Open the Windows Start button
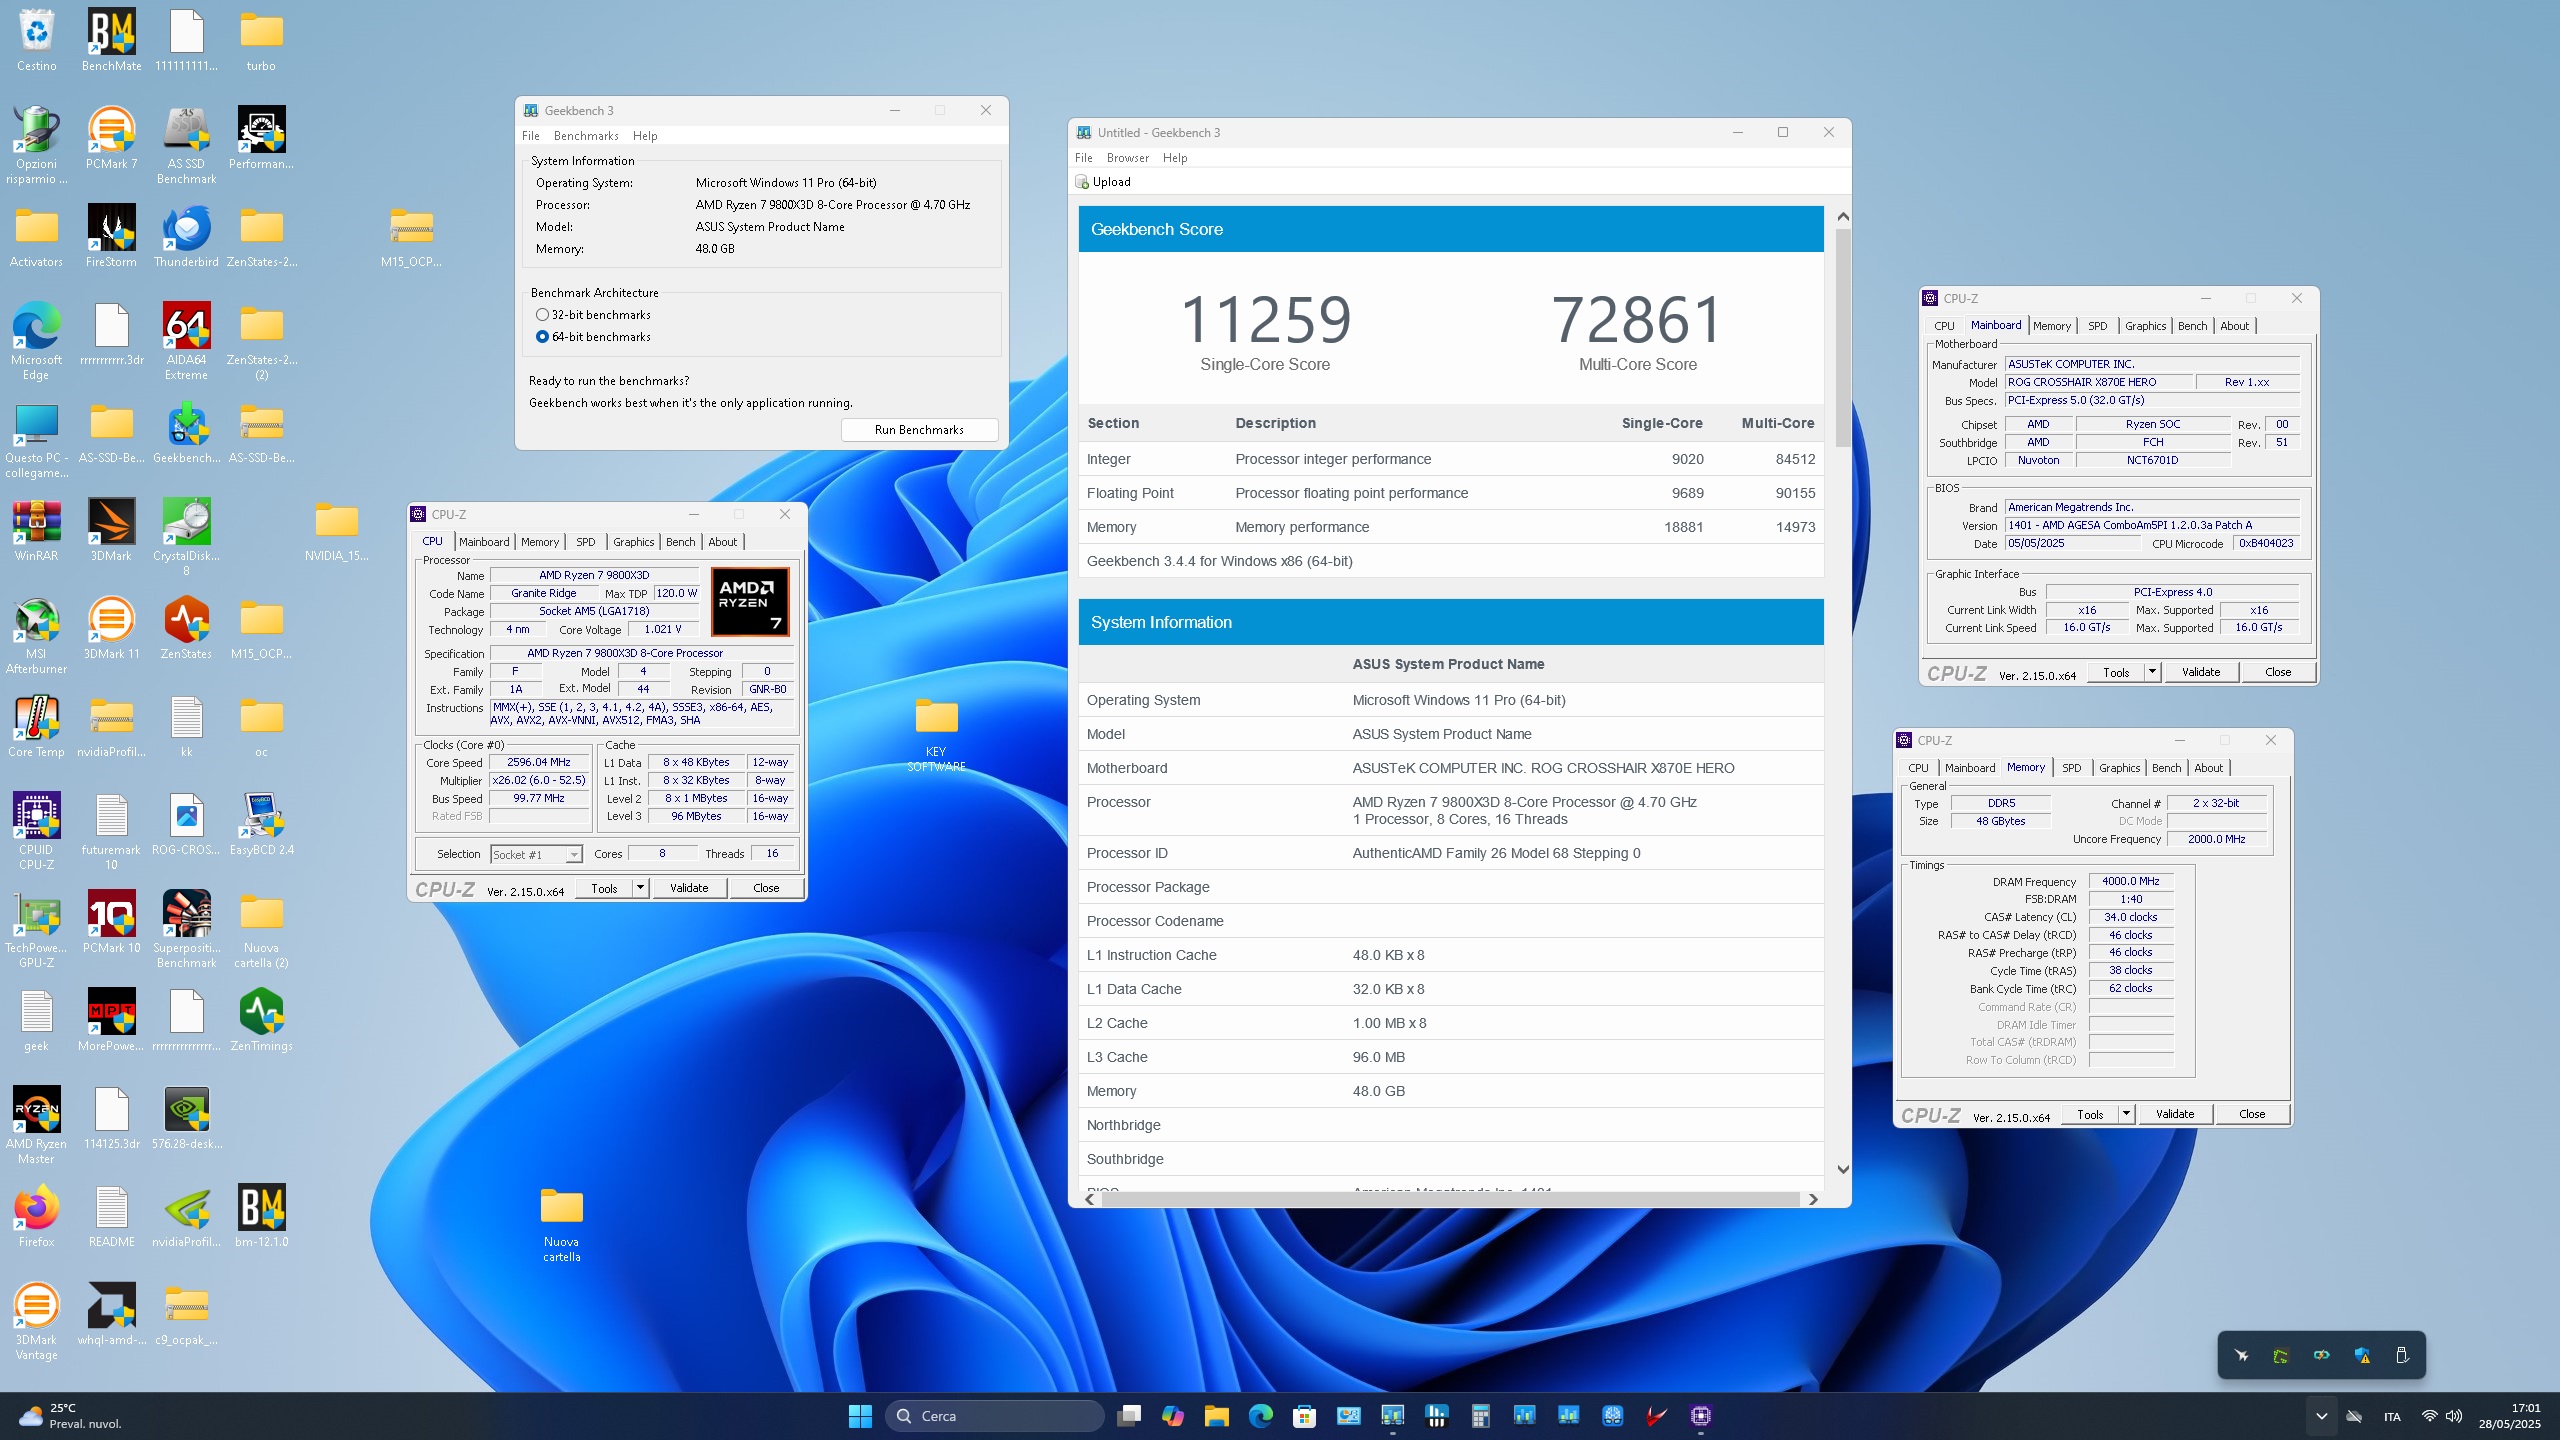This screenshot has height=1440, width=2560. [x=860, y=1416]
